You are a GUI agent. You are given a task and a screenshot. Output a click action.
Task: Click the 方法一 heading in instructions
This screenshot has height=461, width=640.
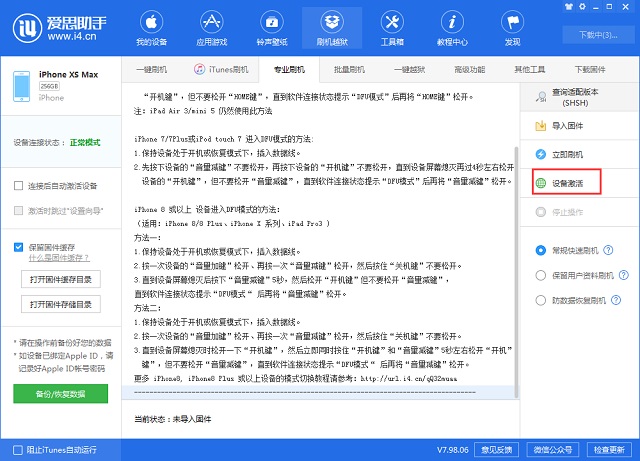[147, 238]
